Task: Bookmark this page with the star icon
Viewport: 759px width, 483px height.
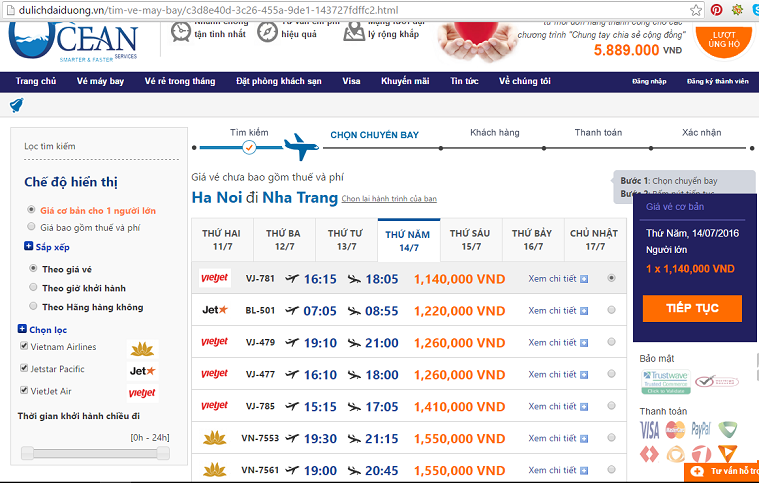Action: [x=696, y=10]
